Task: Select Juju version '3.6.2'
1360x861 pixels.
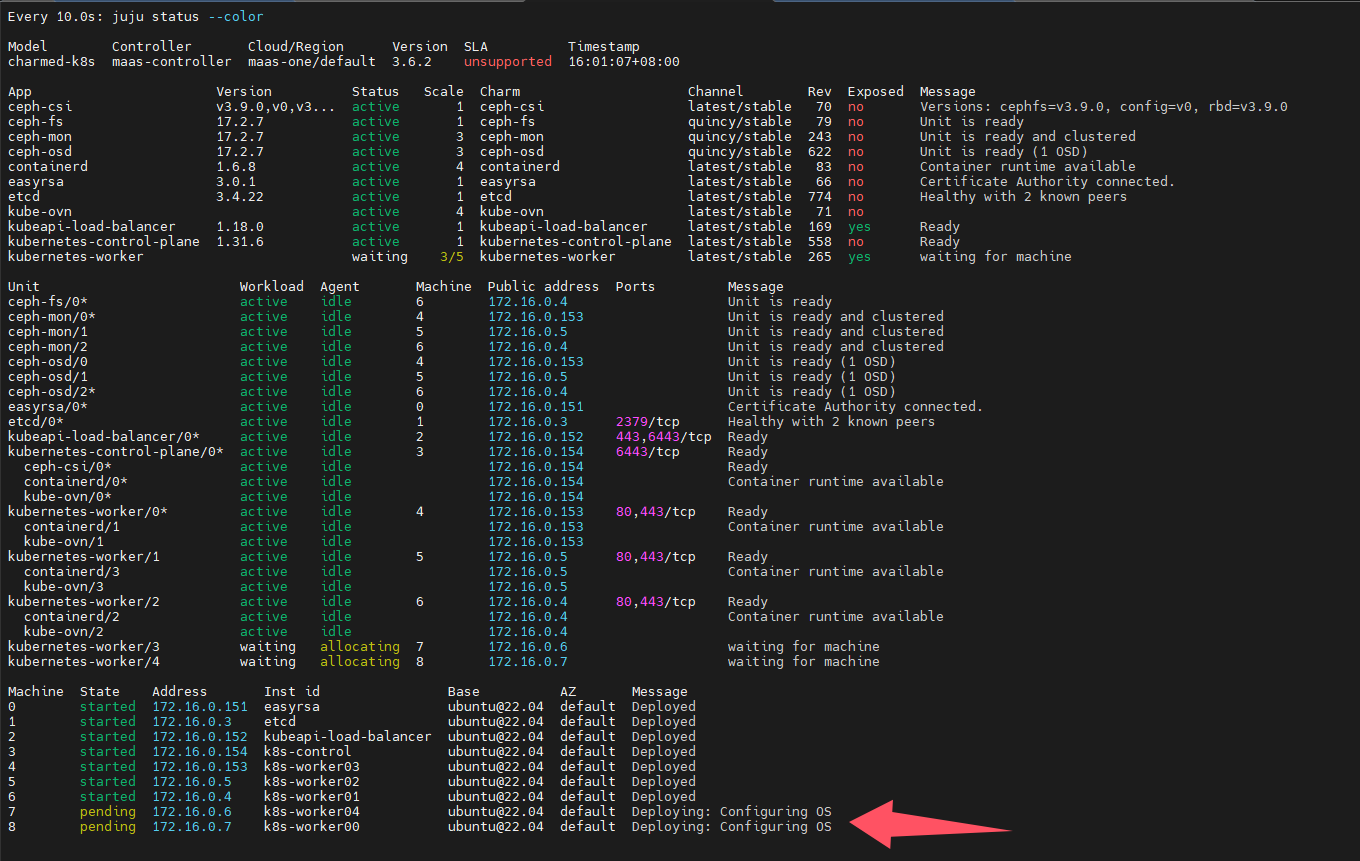Action: (x=412, y=62)
